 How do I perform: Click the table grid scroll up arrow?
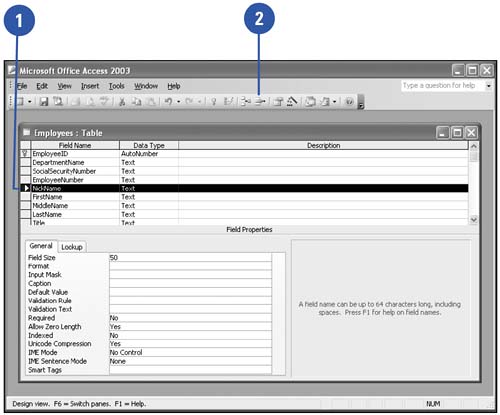(473, 146)
